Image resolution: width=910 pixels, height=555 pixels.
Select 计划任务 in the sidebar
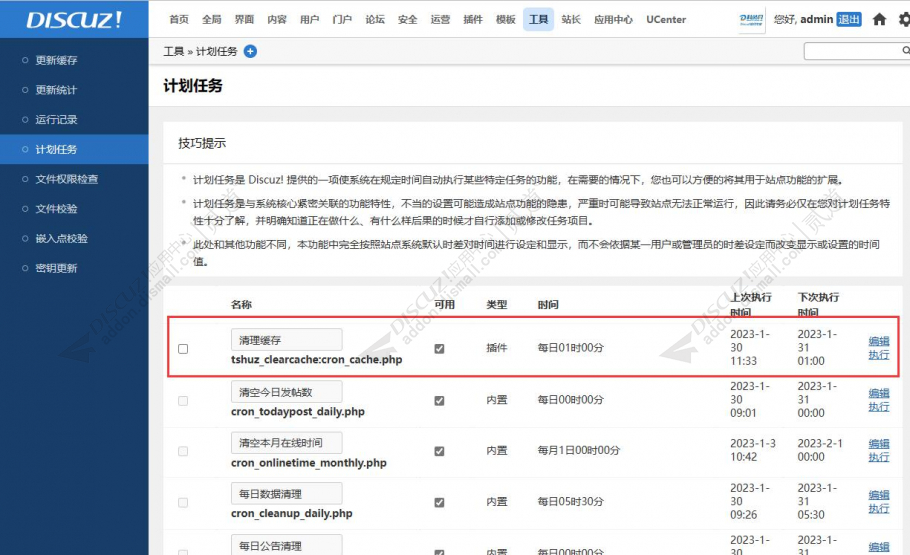(74, 149)
